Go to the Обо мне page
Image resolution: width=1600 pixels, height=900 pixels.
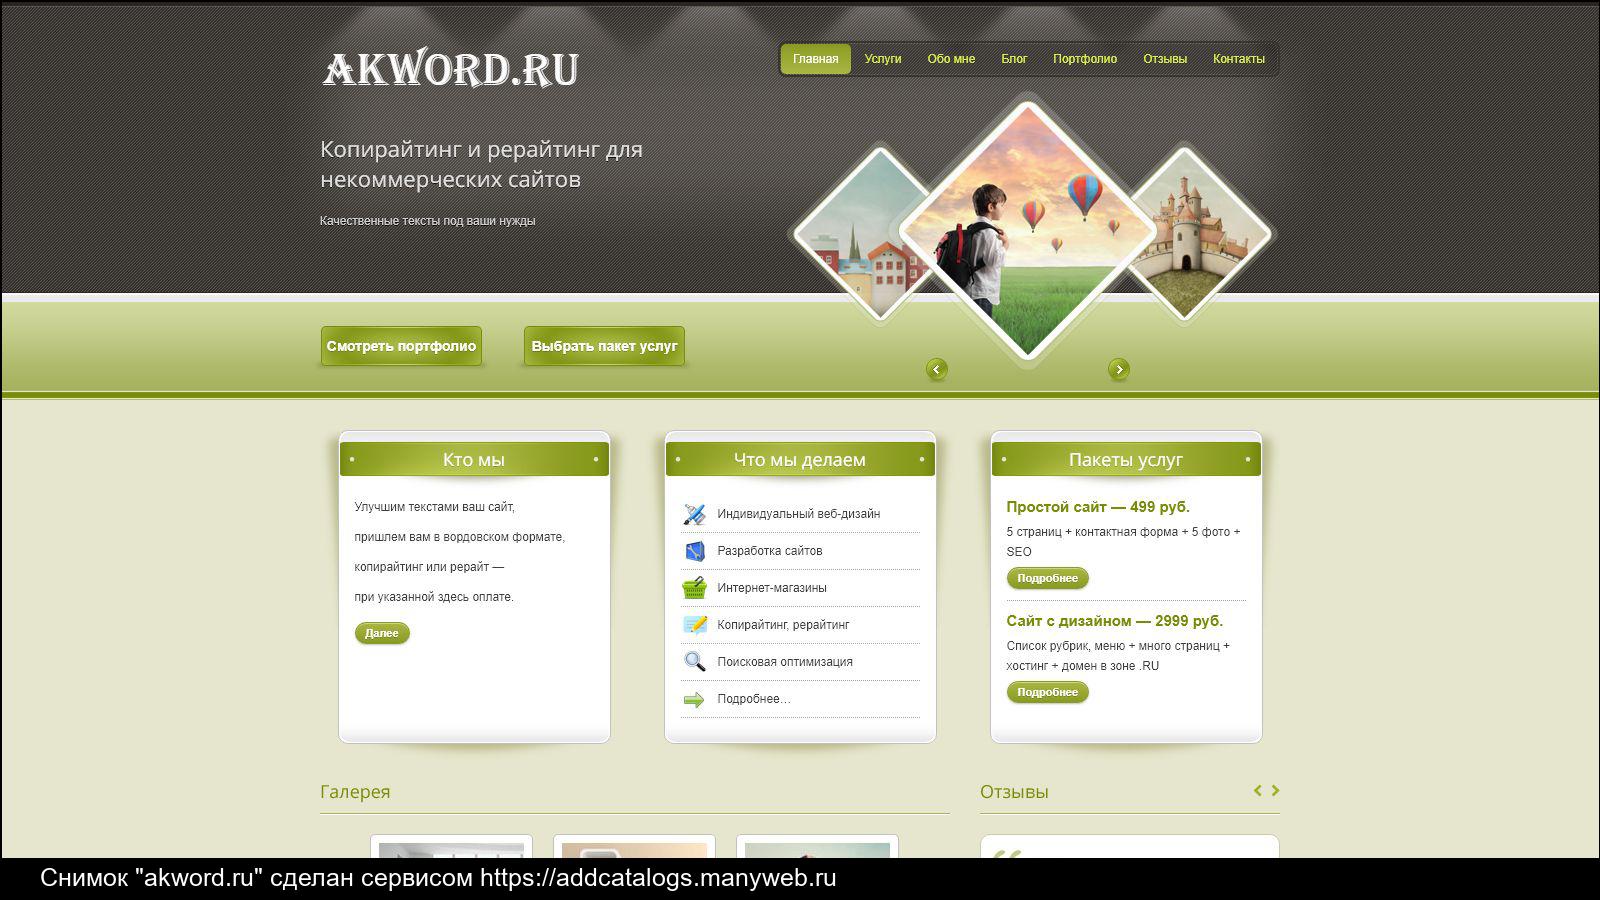tap(951, 59)
